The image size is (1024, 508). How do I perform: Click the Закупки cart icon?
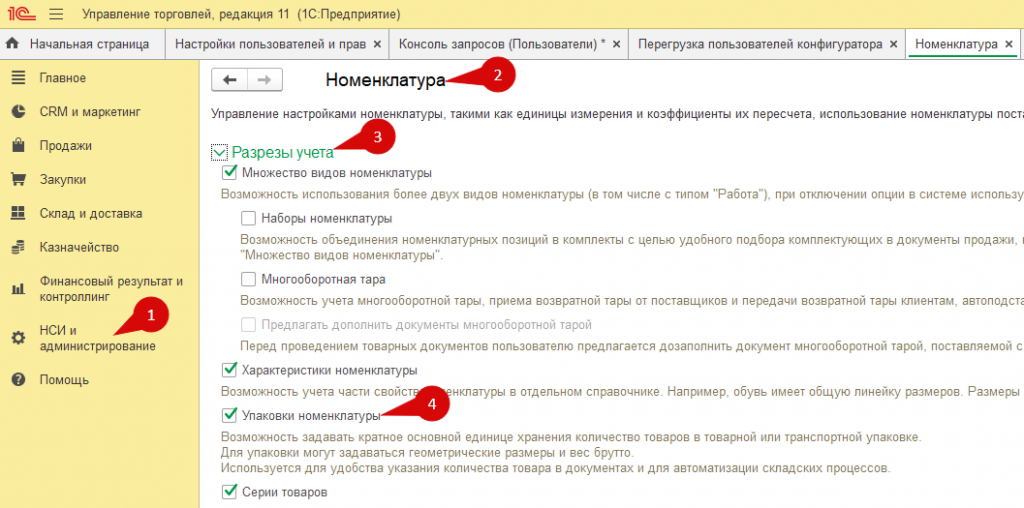18,180
